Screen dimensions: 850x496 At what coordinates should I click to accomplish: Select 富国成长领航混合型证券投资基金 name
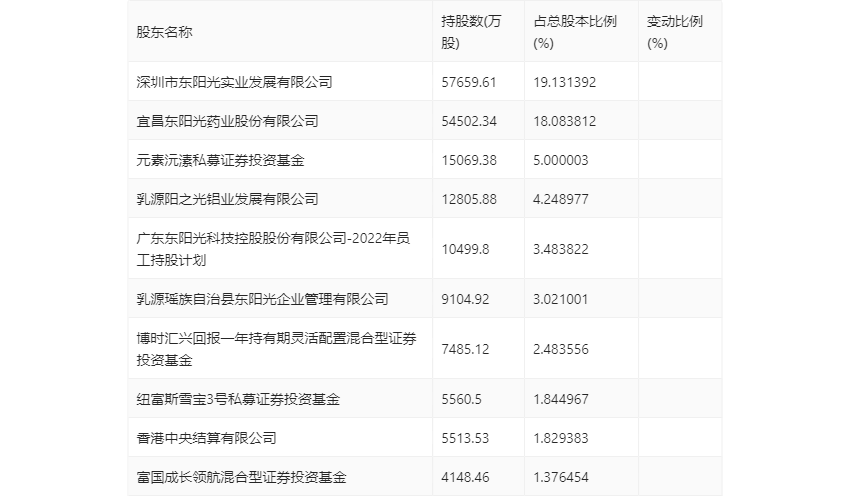pyautogui.click(x=241, y=477)
